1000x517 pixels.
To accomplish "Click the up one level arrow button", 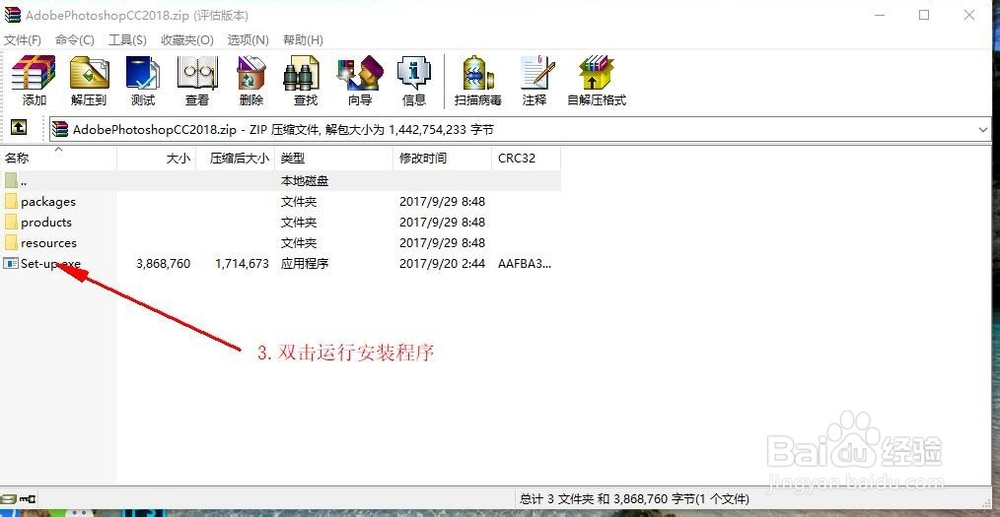I will point(18,128).
